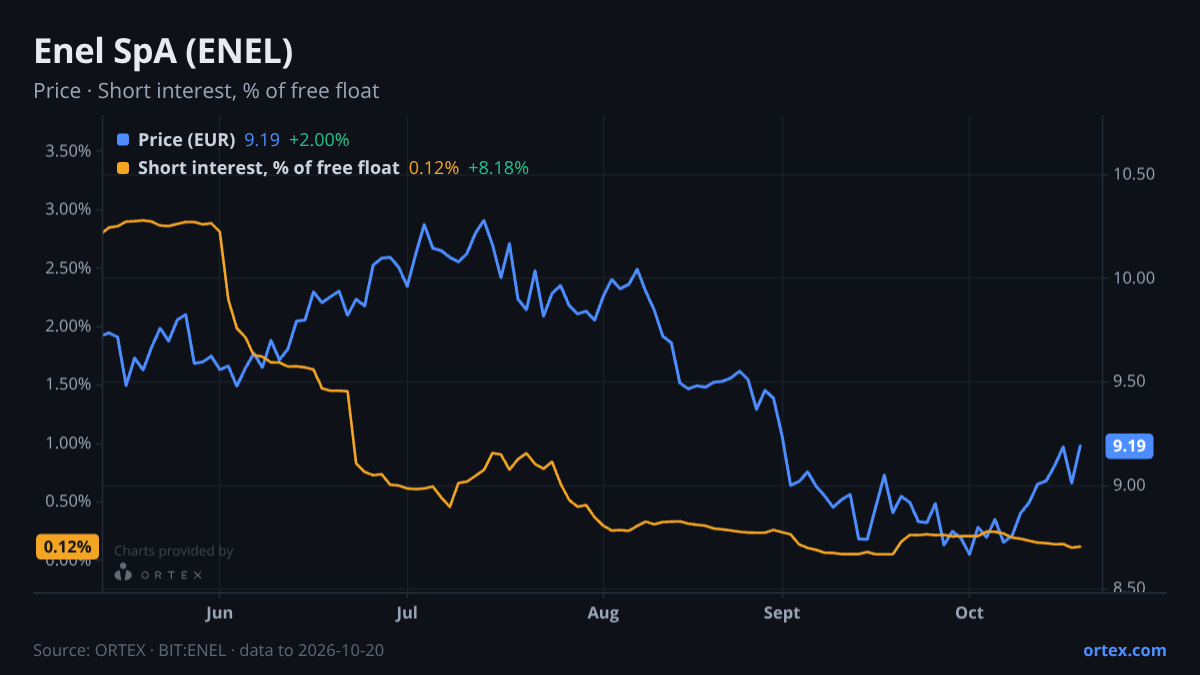Click the 0.50% left axis label

pos(69,501)
